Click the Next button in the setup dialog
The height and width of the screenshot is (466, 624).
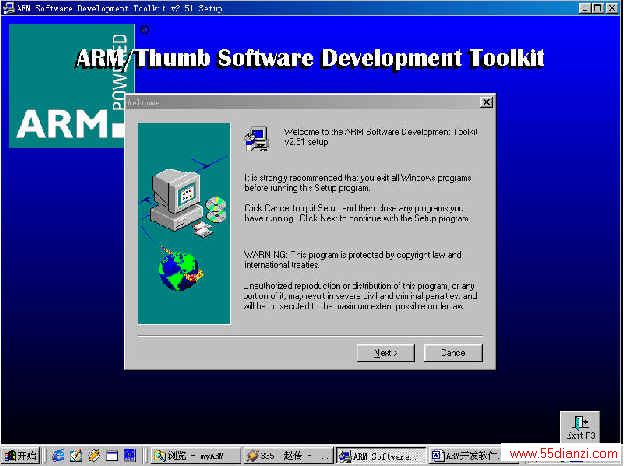tap(385, 353)
